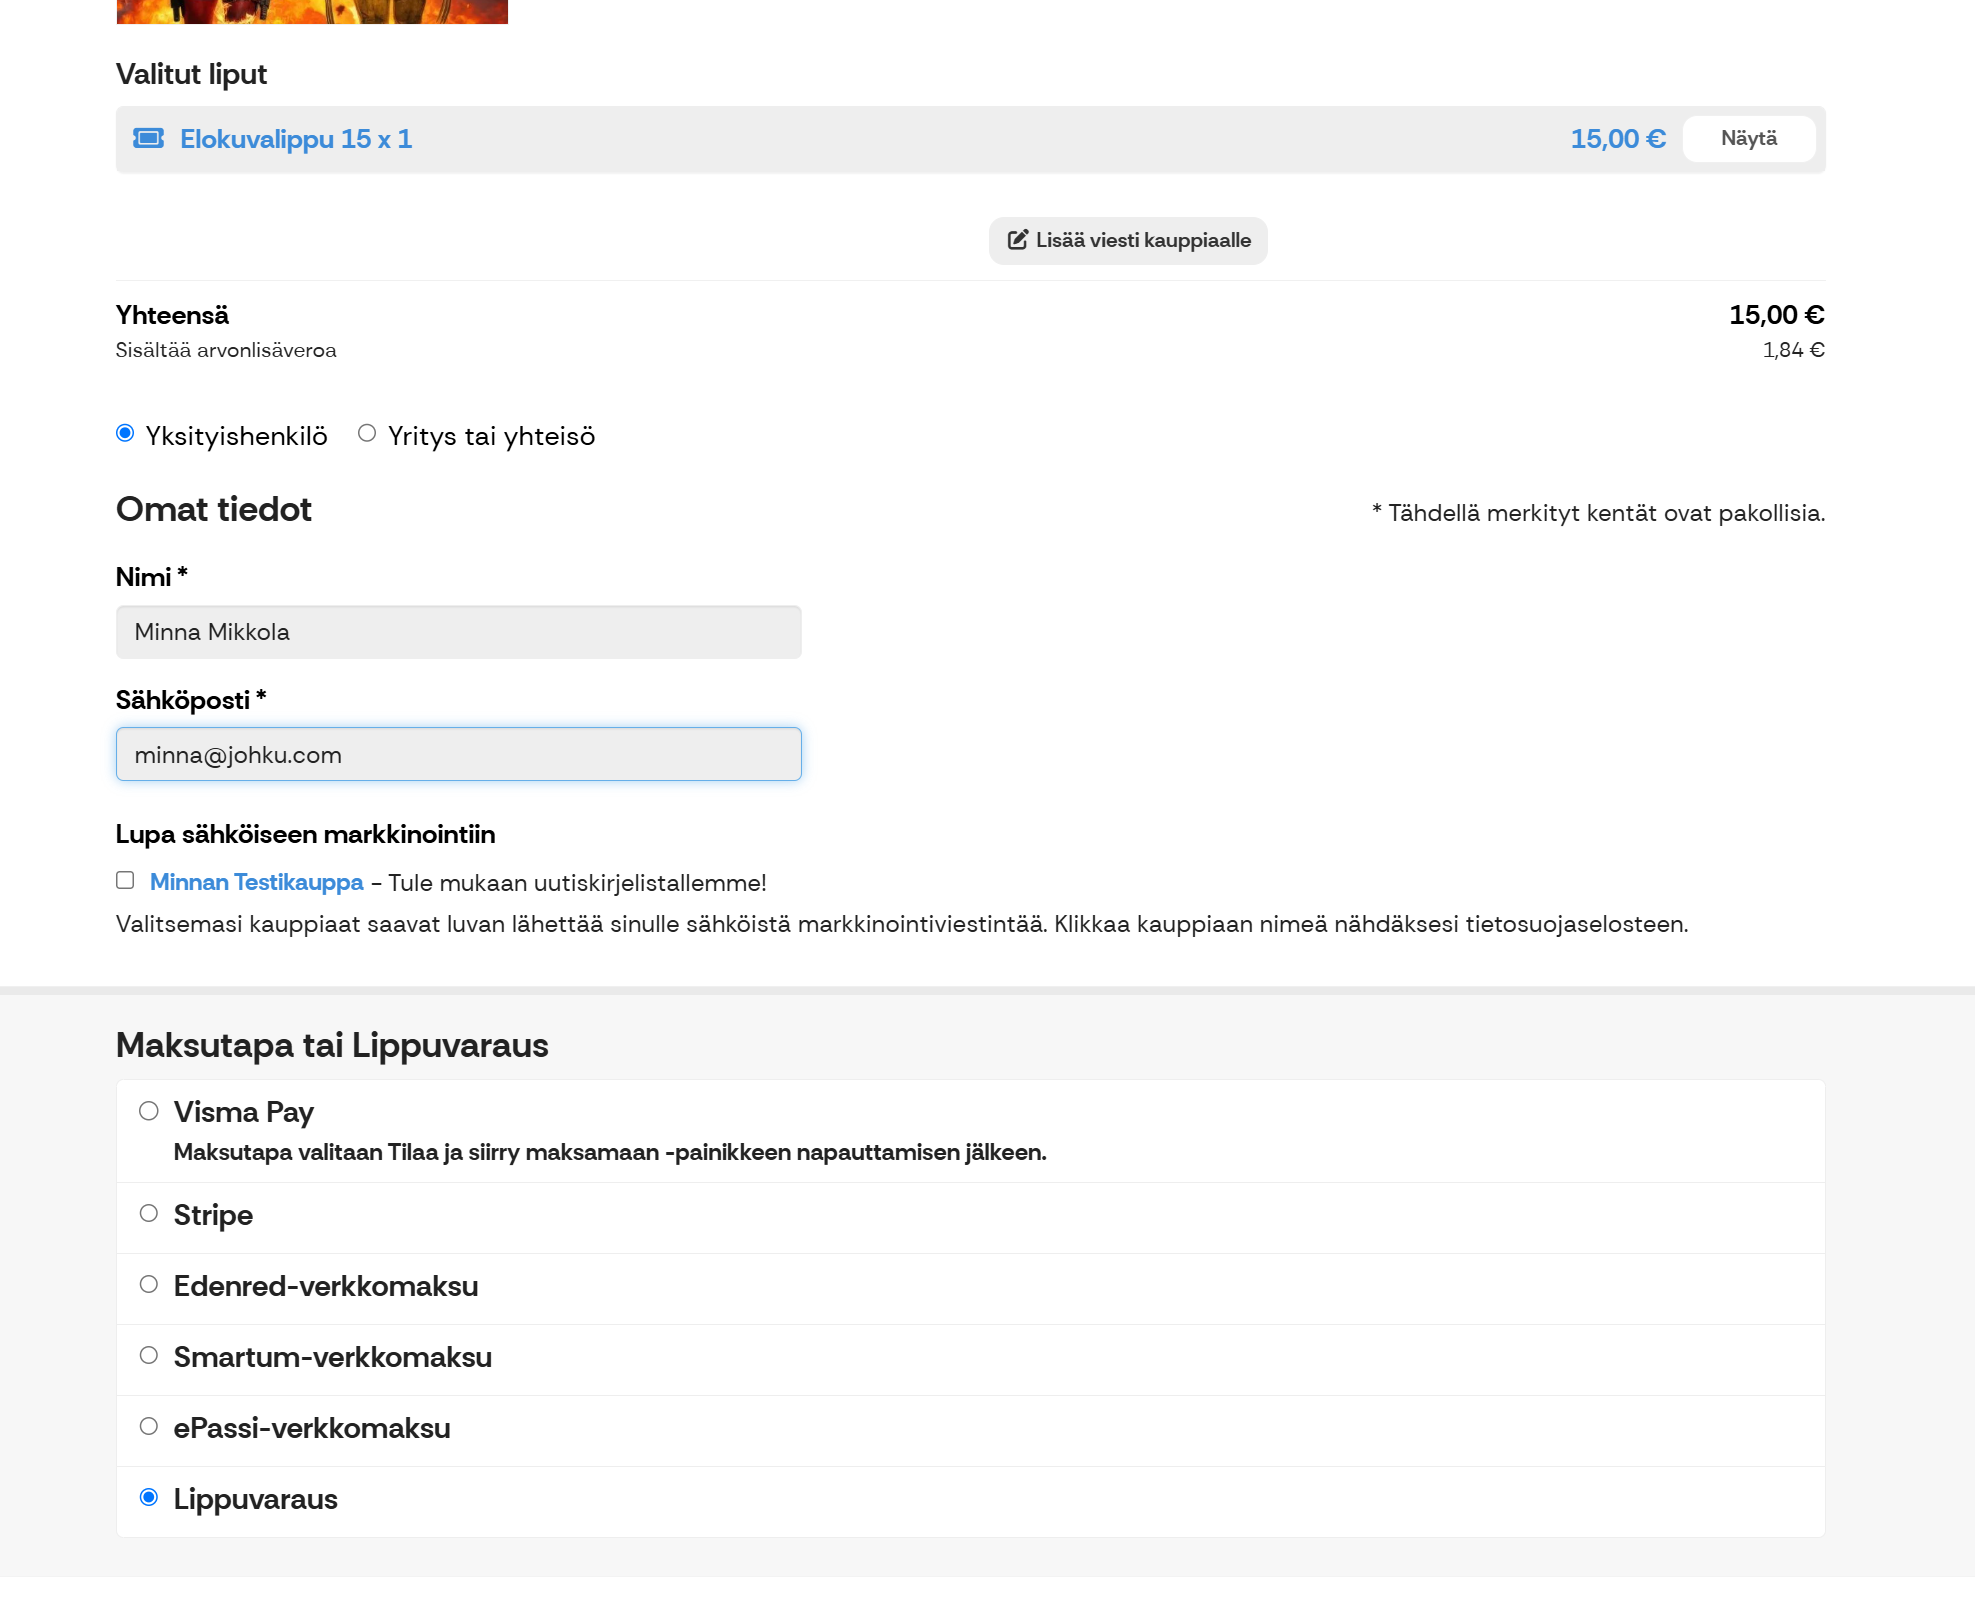Select the Yksityishenkilö radio button
Viewport: 1975px width, 1618px height.
point(125,433)
